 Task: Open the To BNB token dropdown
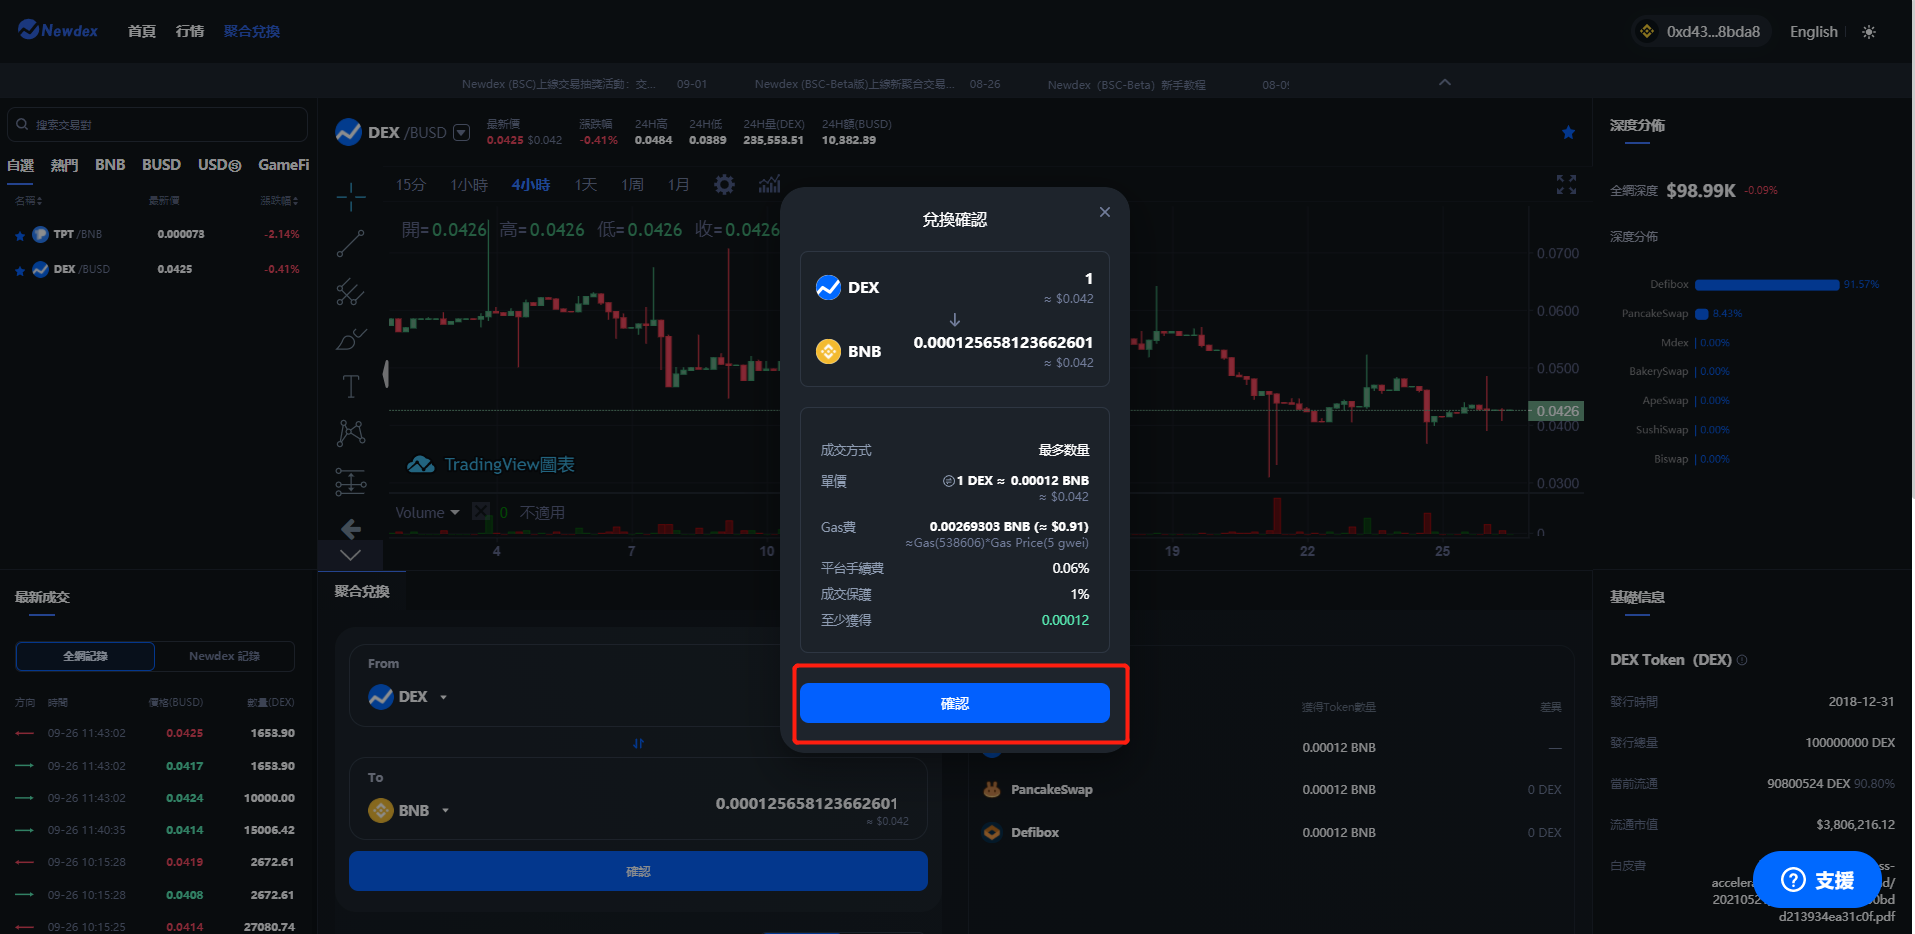pyautogui.click(x=409, y=811)
